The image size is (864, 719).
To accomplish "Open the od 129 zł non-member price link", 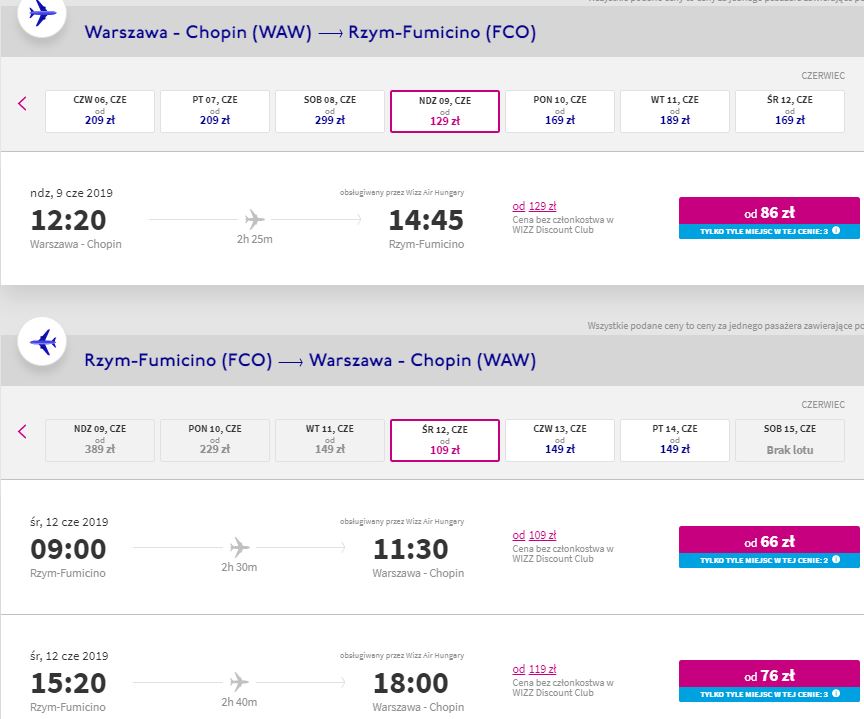I will (x=534, y=206).
